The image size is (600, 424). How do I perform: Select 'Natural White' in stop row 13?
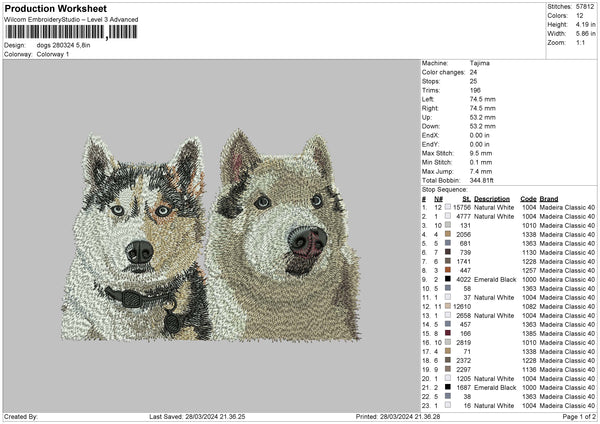point(494,316)
